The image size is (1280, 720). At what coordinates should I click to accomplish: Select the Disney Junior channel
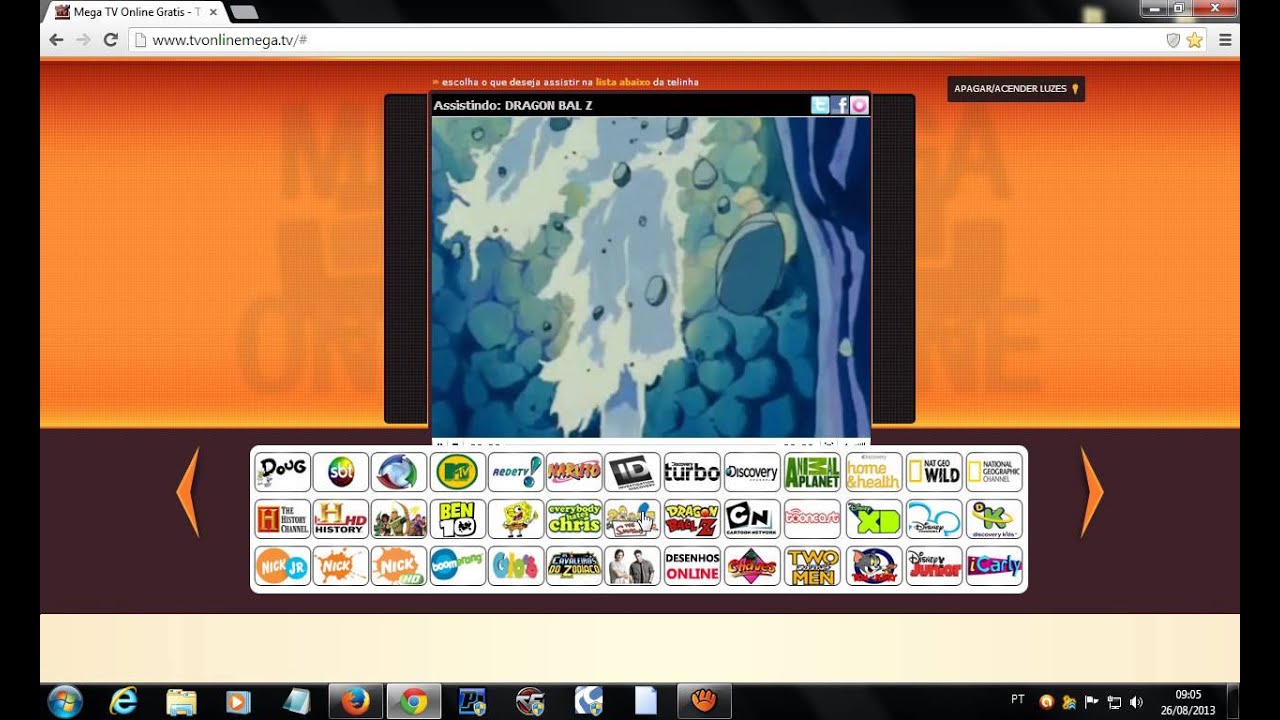(934, 566)
